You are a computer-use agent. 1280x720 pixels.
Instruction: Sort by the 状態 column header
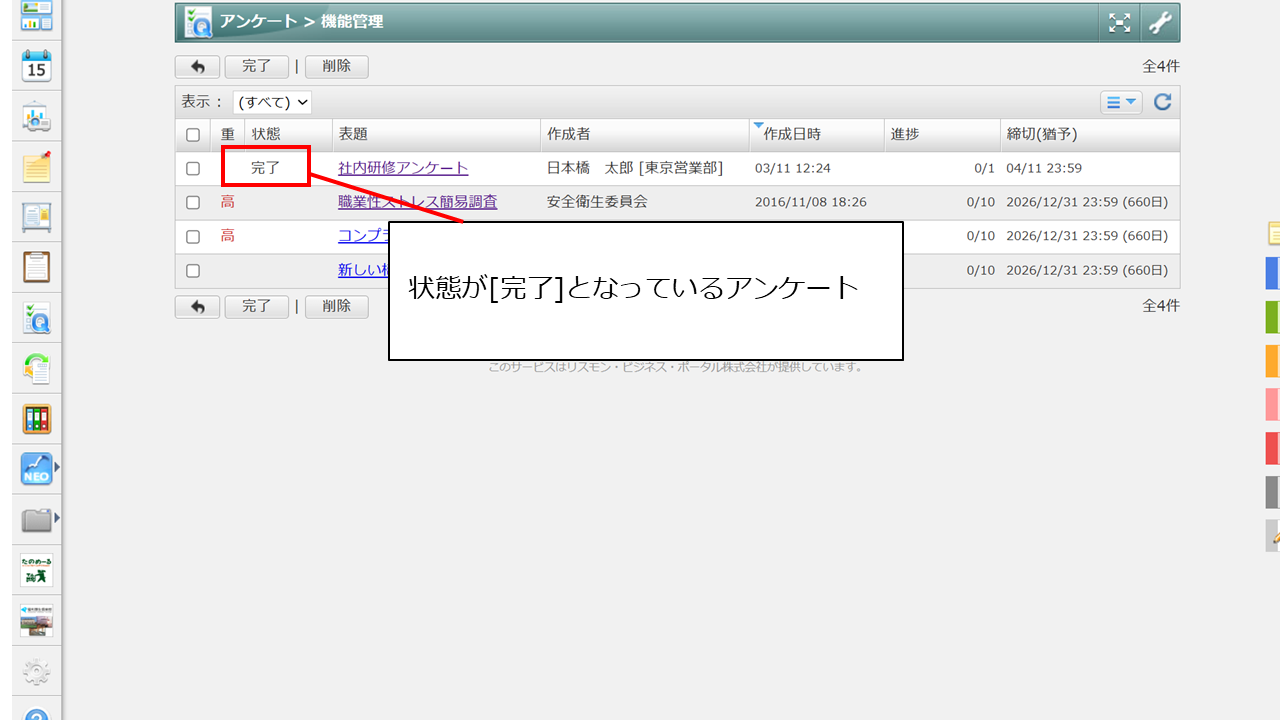[x=288, y=134]
